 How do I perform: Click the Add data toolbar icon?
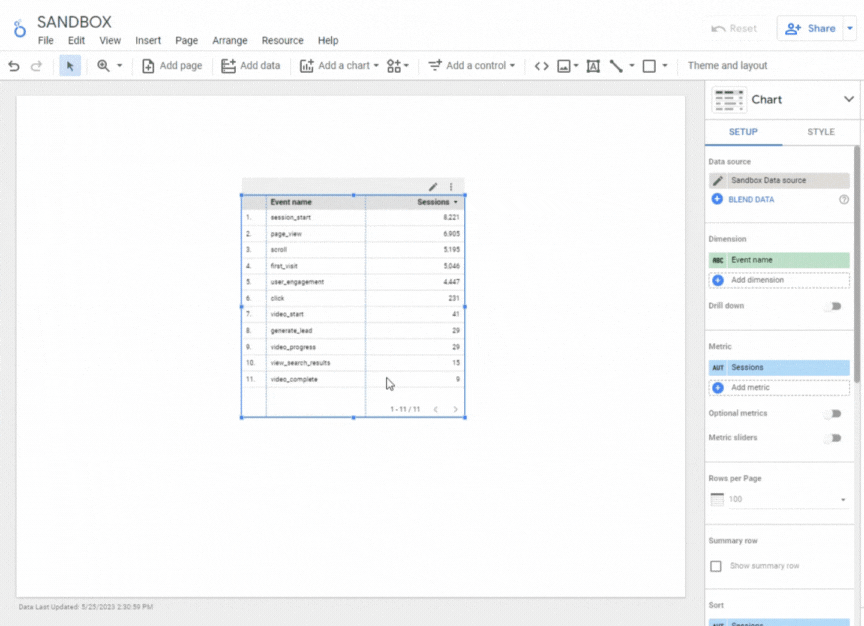228,66
